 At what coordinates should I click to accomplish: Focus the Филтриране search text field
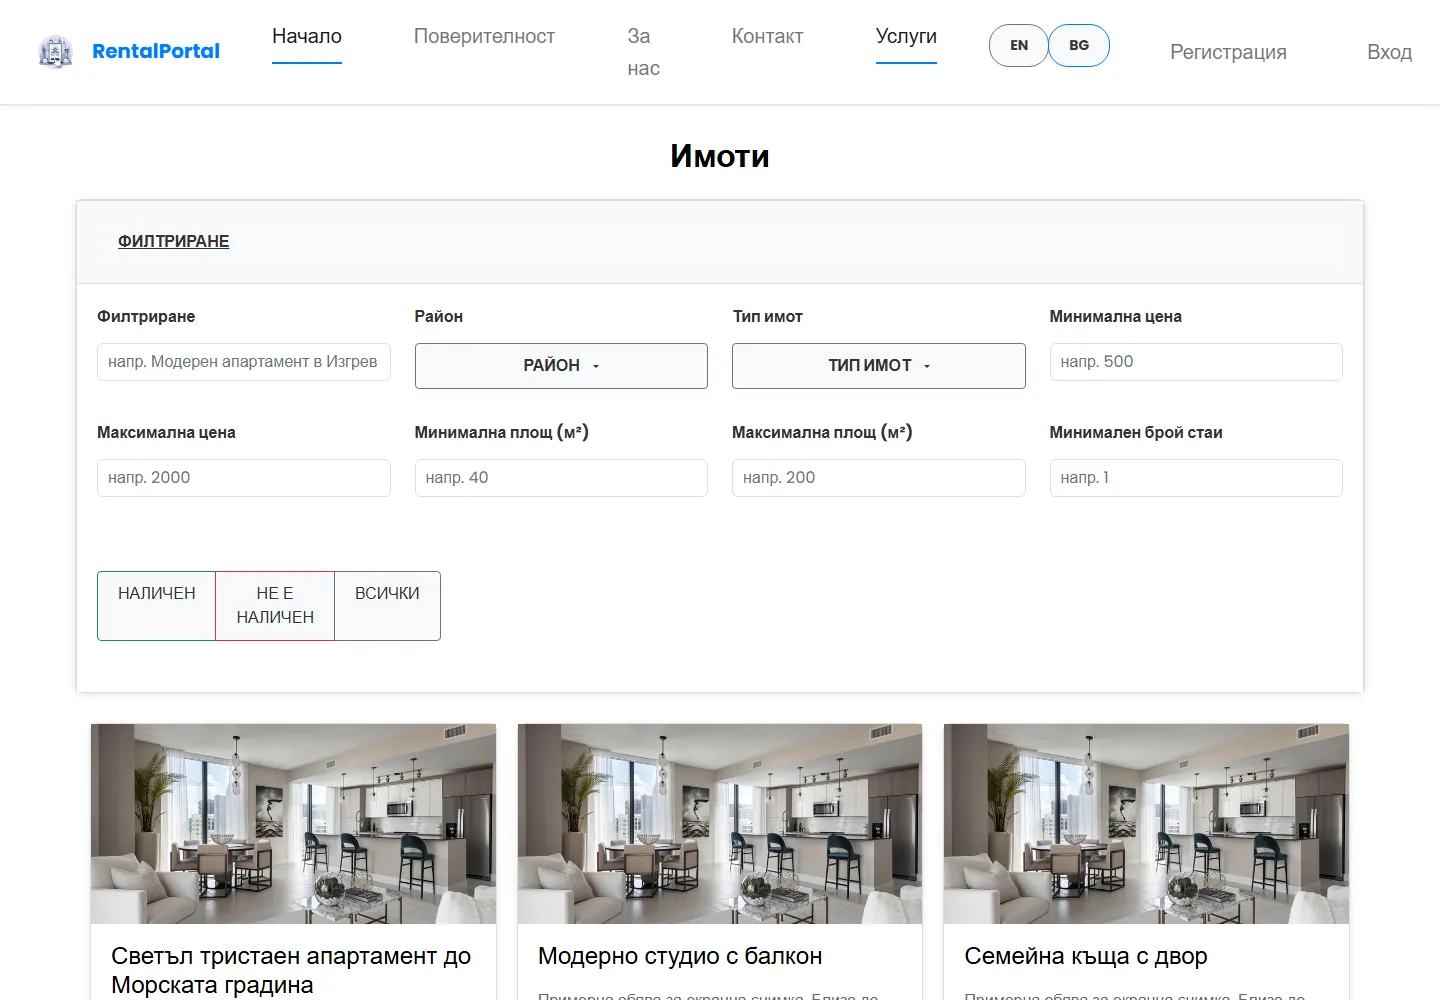tap(244, 362)
